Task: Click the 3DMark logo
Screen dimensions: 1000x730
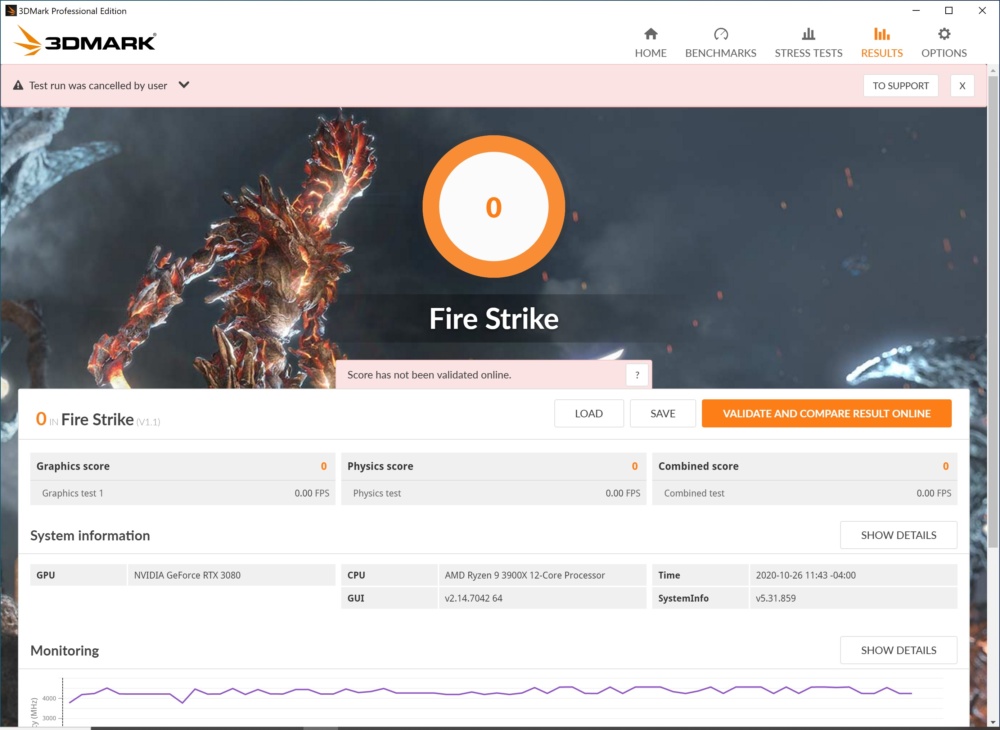Action: pyautogui.click(x=85, y=41)
